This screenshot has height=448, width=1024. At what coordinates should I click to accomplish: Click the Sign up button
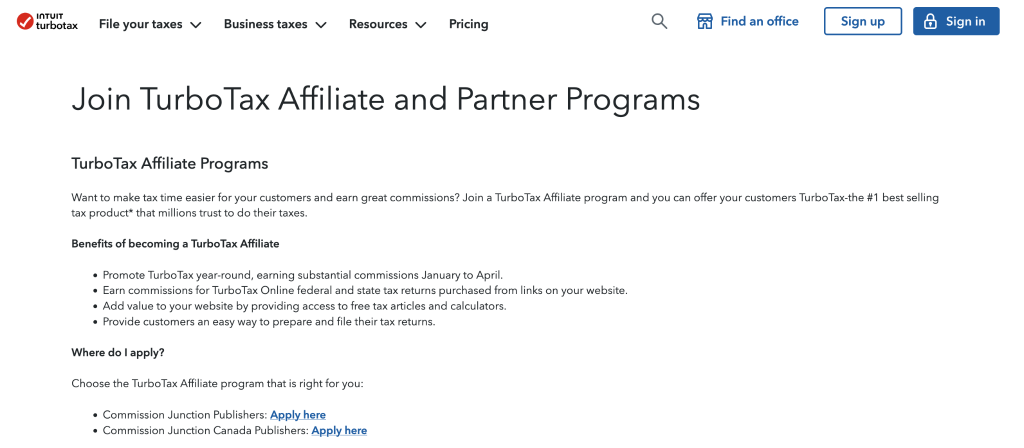tap(863, 21)
